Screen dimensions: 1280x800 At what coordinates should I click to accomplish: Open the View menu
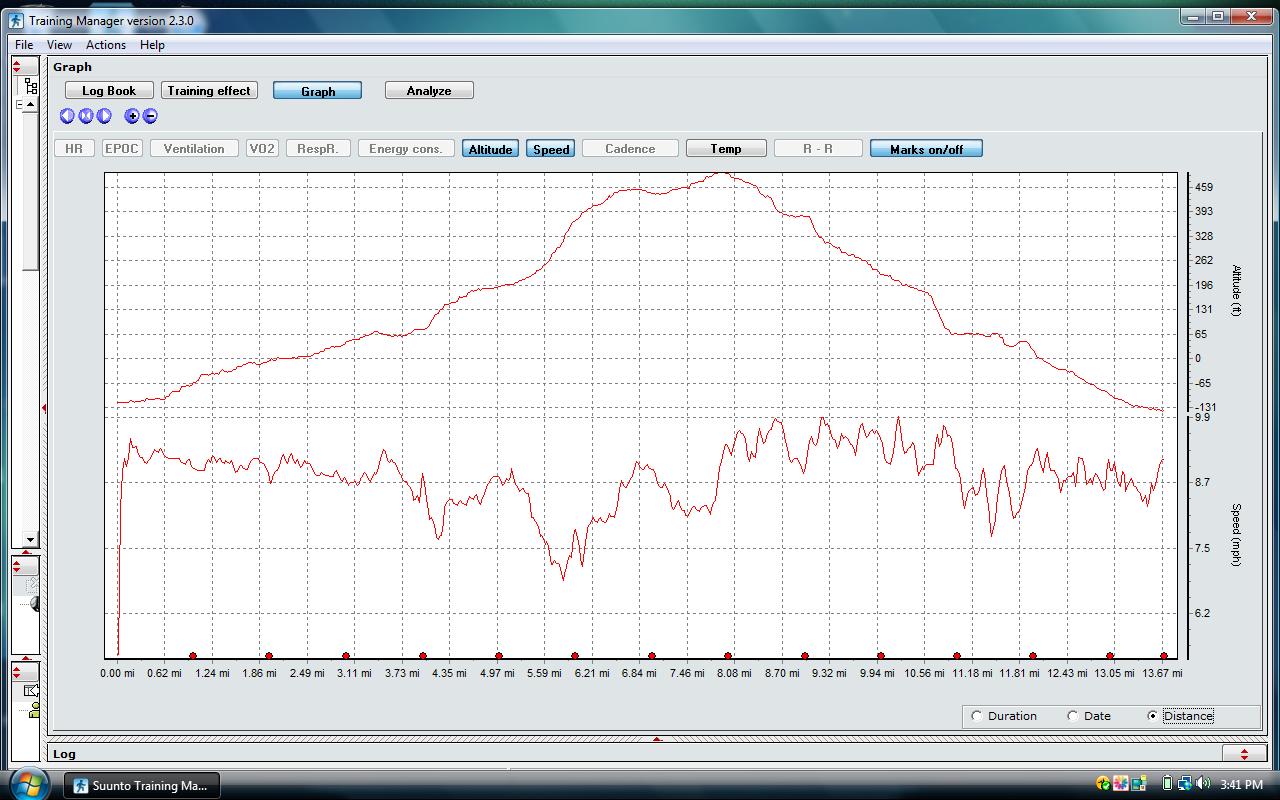[59, 45]
